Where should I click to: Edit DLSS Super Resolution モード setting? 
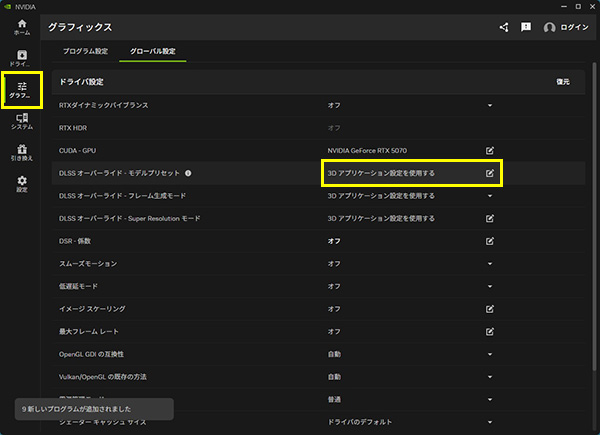click(490, 218)
